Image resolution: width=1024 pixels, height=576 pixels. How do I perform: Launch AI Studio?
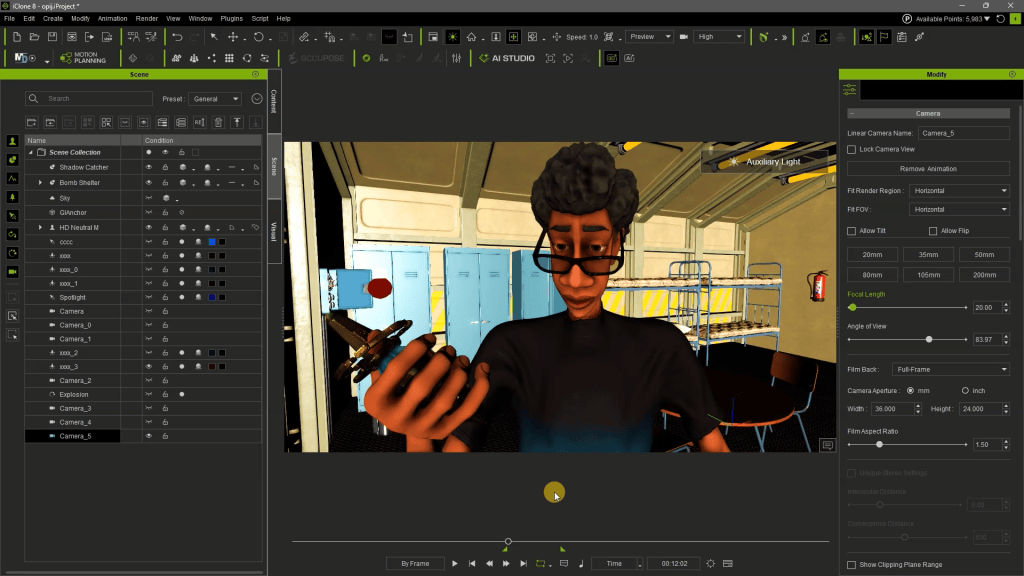[507, 58]
